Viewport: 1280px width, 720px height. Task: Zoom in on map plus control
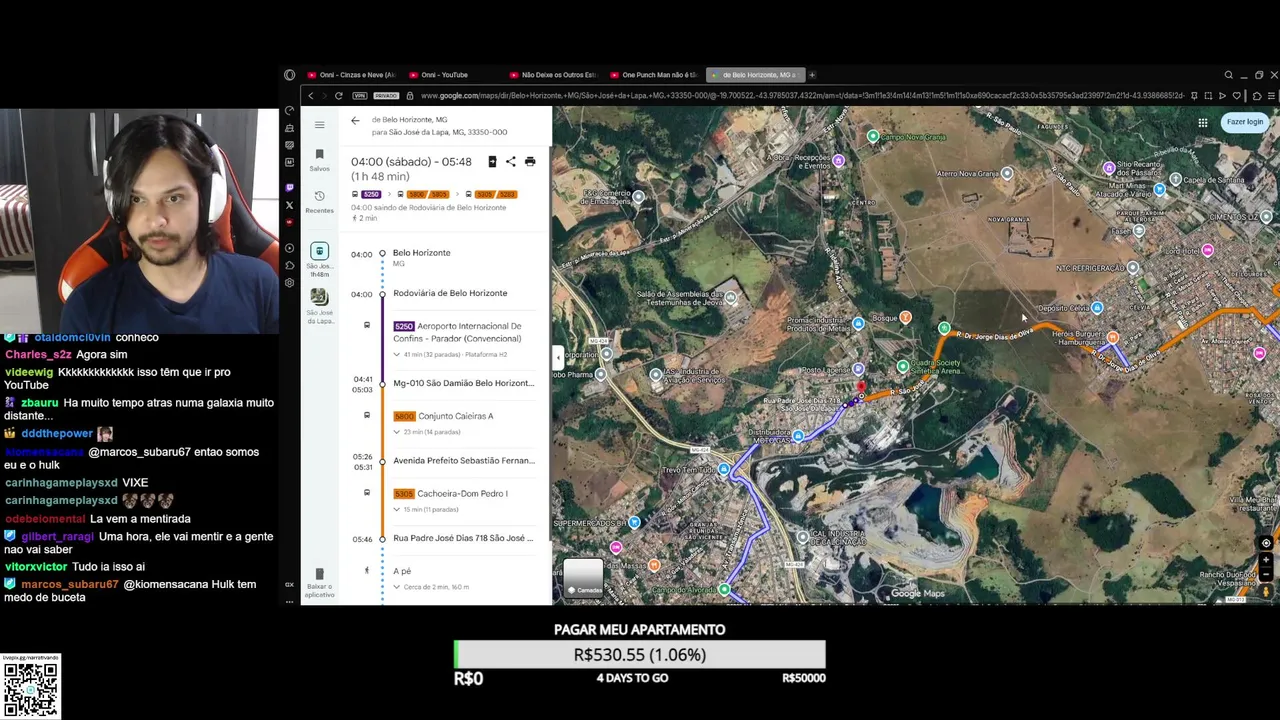click(1266, 560)
